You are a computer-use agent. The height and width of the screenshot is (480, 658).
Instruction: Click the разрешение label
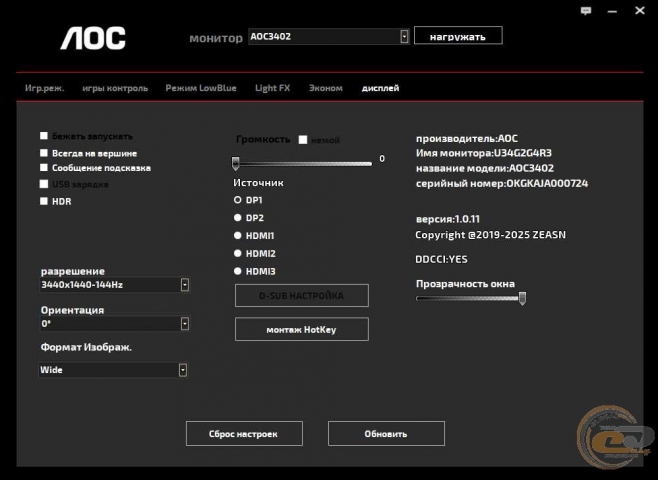73,271
